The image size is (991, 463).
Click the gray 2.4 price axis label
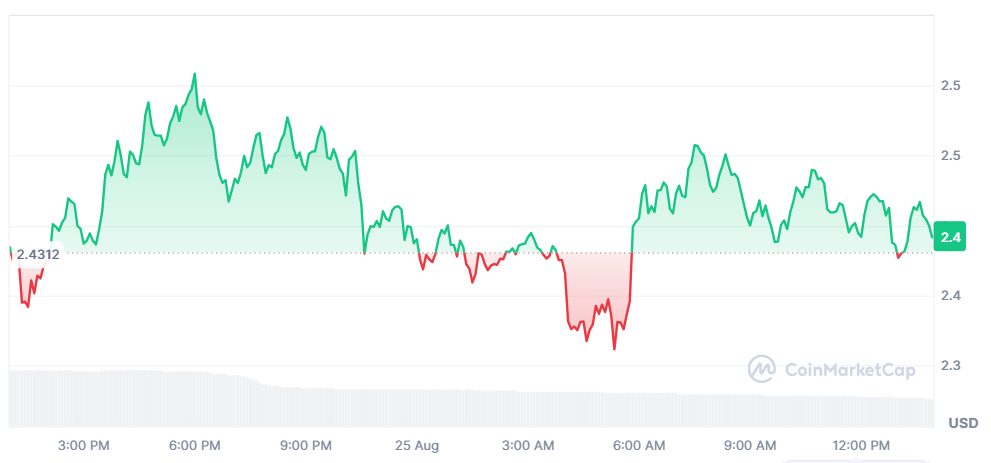(x=951, y=296)
